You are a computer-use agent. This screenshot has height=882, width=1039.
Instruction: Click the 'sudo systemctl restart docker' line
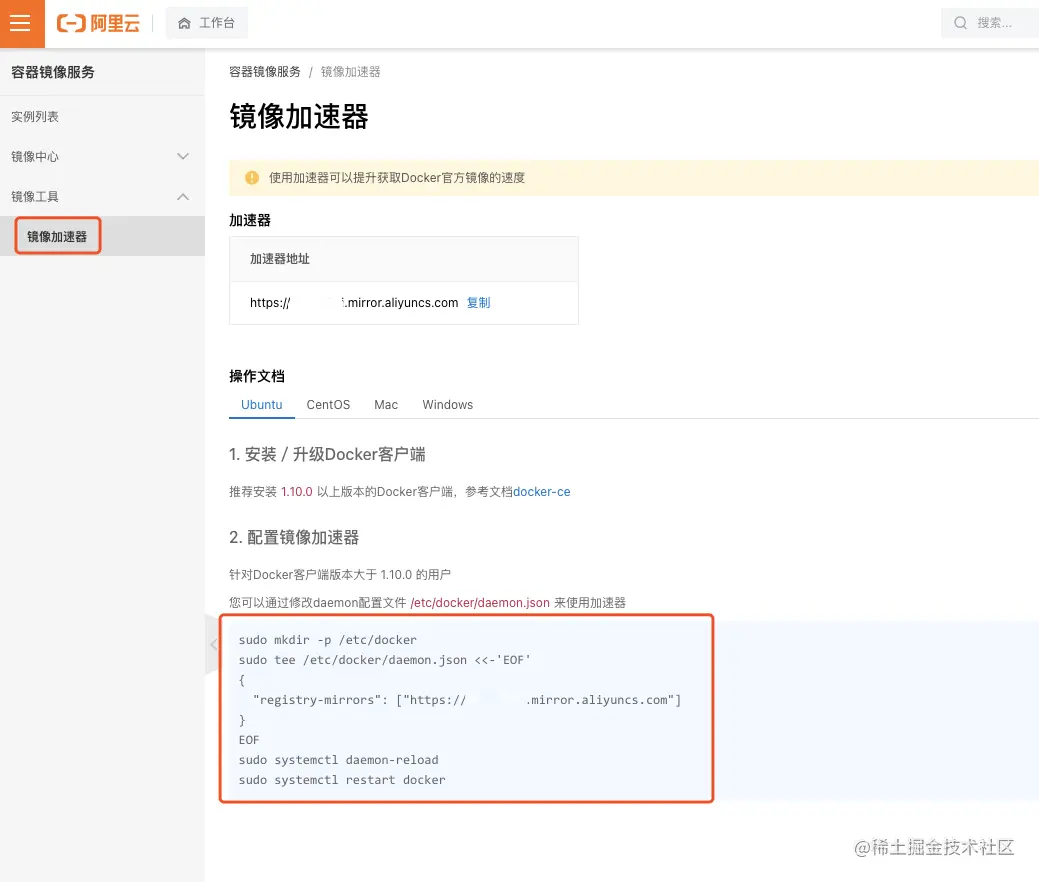click(342, 780)
